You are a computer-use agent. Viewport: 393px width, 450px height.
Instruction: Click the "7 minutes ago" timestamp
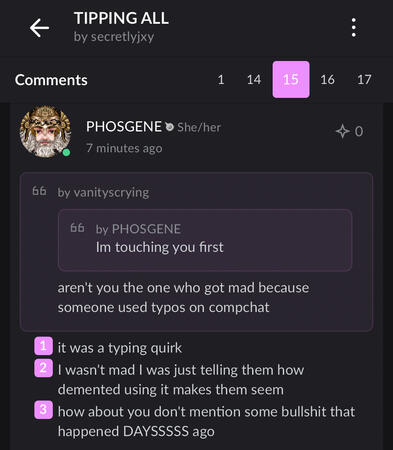124,148
